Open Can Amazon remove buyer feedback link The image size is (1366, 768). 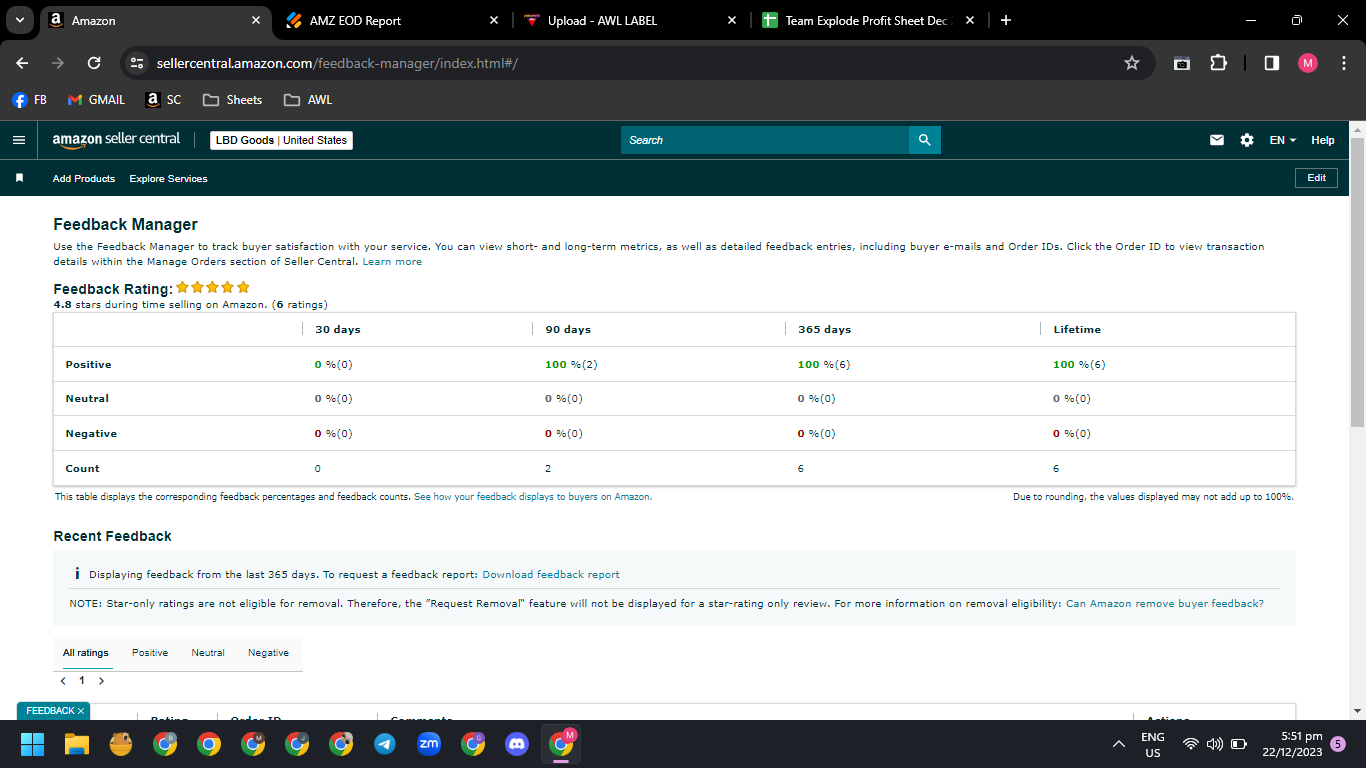[1165, 604]
